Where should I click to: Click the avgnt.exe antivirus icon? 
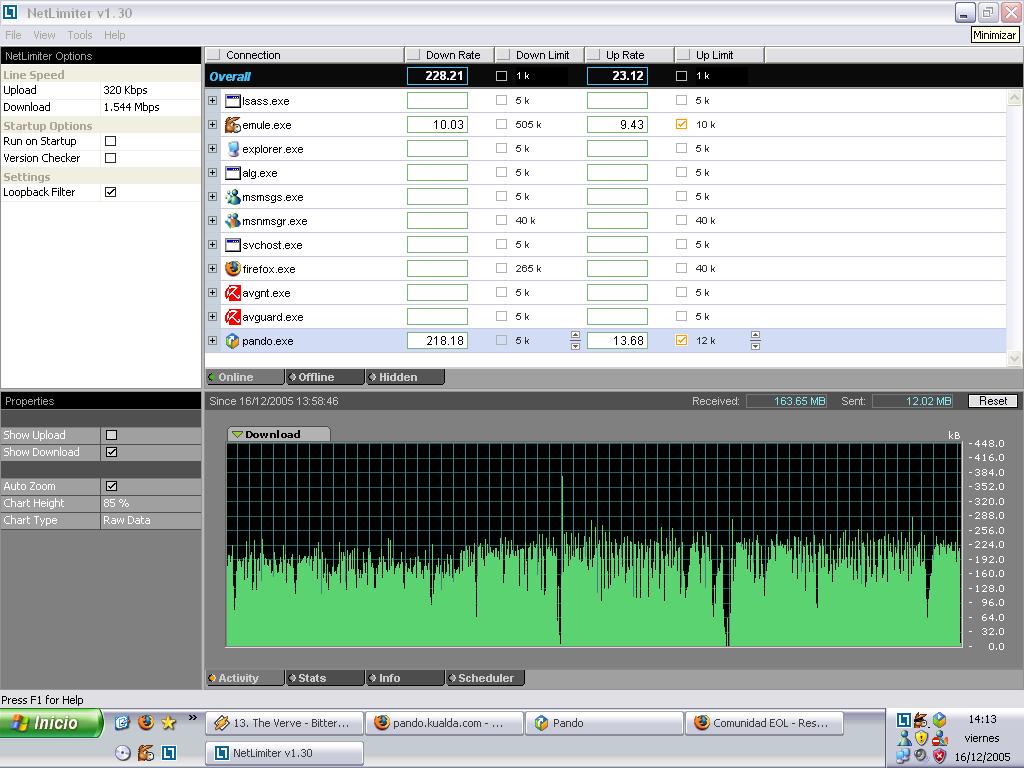232,293
